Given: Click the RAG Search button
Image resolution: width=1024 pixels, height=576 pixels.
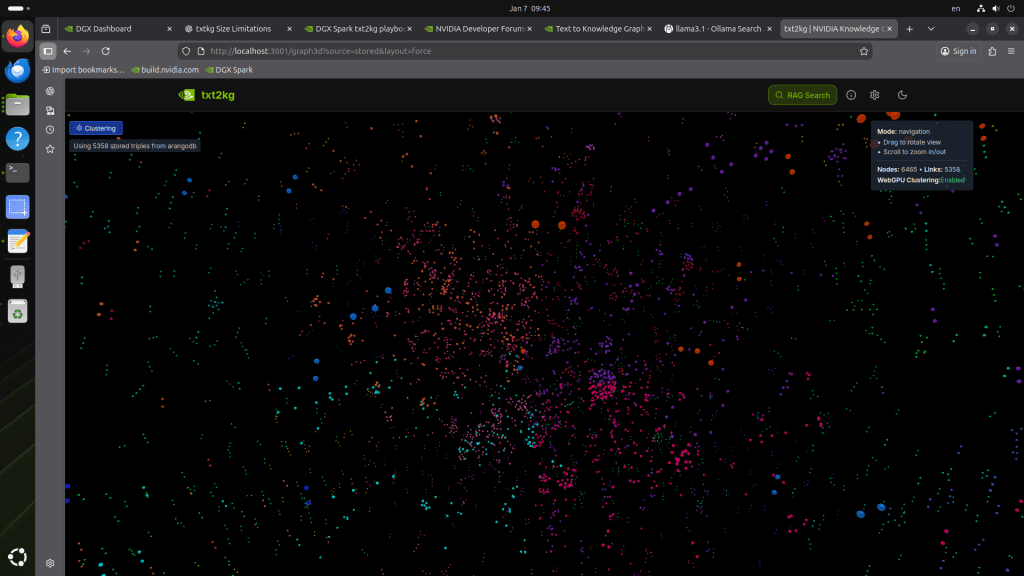Looking at the screenshot, I should click(802, 95).
